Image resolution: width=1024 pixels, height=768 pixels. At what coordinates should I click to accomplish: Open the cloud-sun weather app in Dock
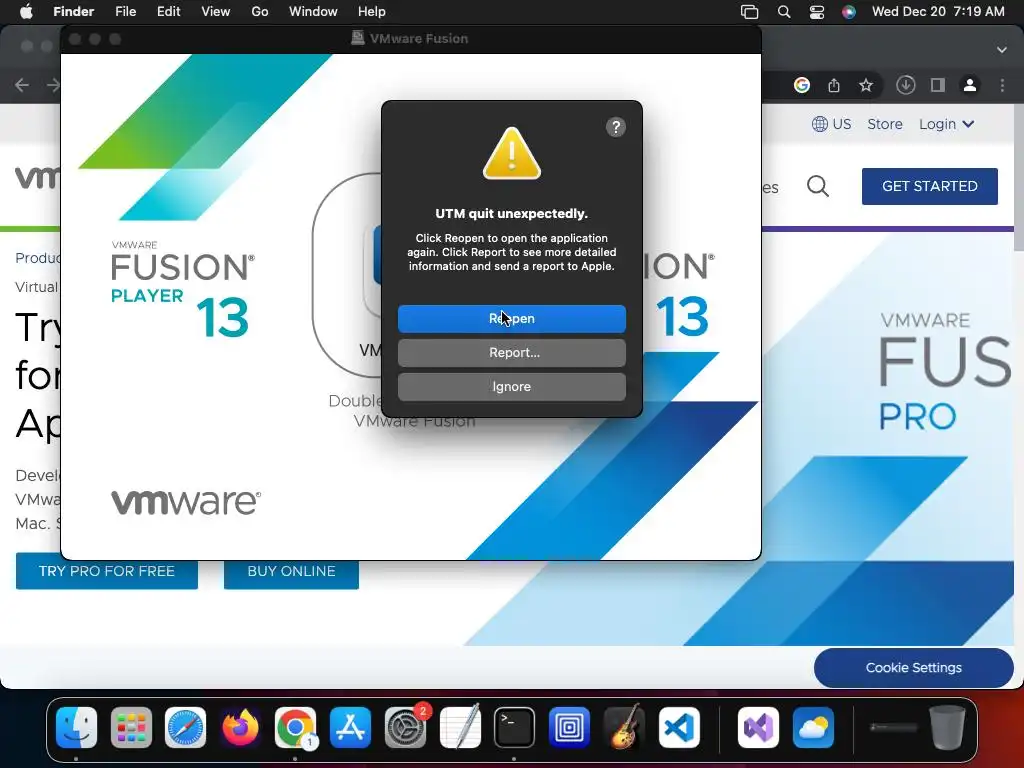[813, 727]
